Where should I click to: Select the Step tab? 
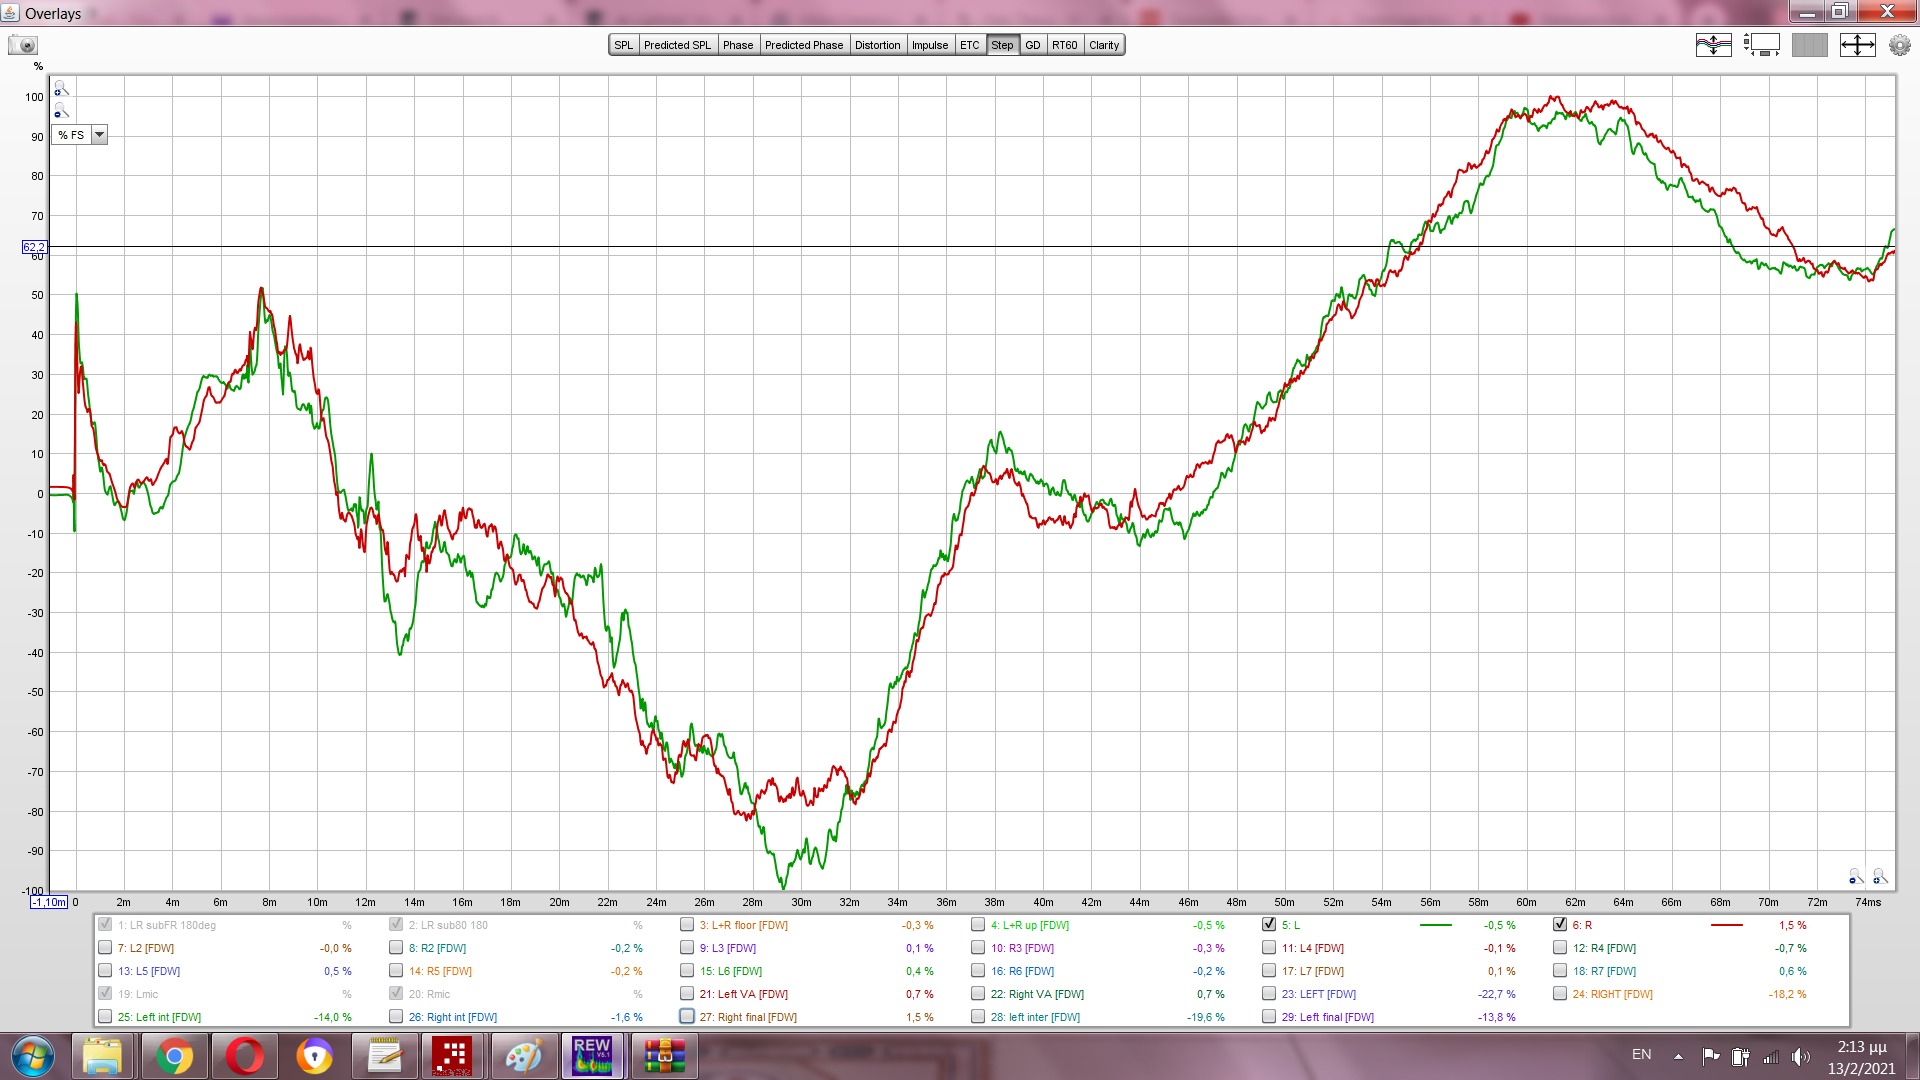(1002, 45)
